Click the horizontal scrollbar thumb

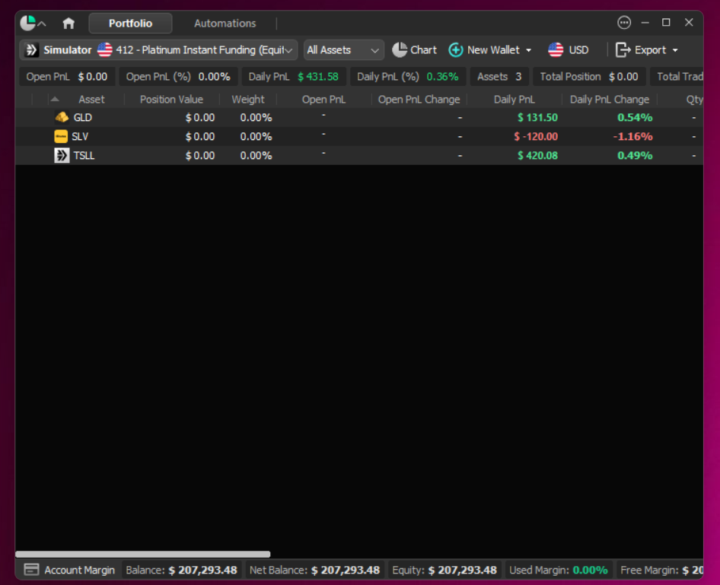click(x=143, y=554)
